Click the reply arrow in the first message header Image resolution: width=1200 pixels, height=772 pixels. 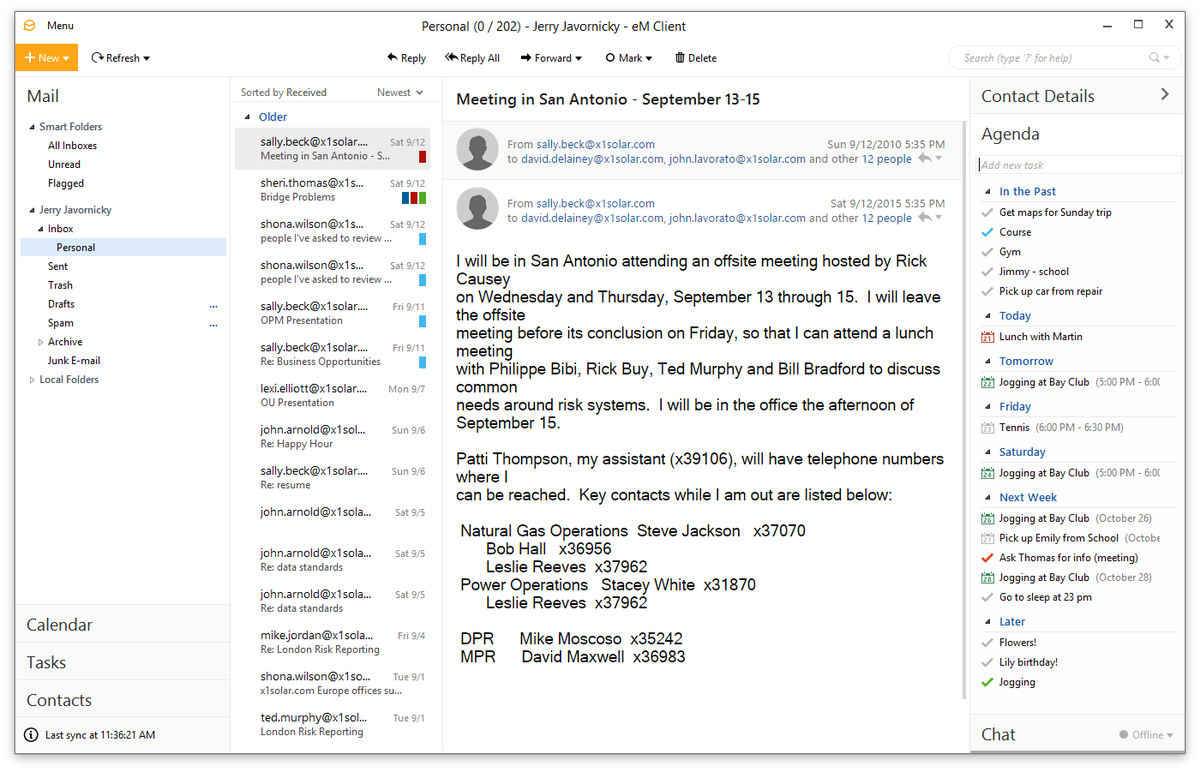click(x=924, y=159)
